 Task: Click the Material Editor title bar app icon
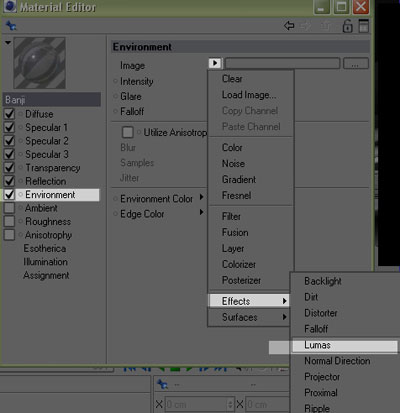pos(10,6)
